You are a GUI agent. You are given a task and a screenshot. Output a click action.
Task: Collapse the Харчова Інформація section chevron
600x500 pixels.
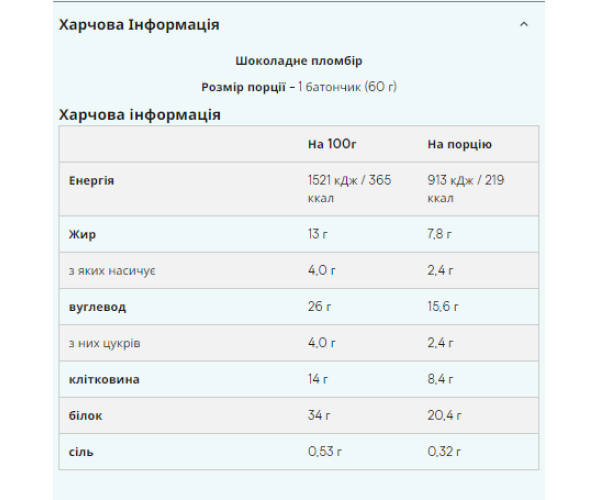523,24
